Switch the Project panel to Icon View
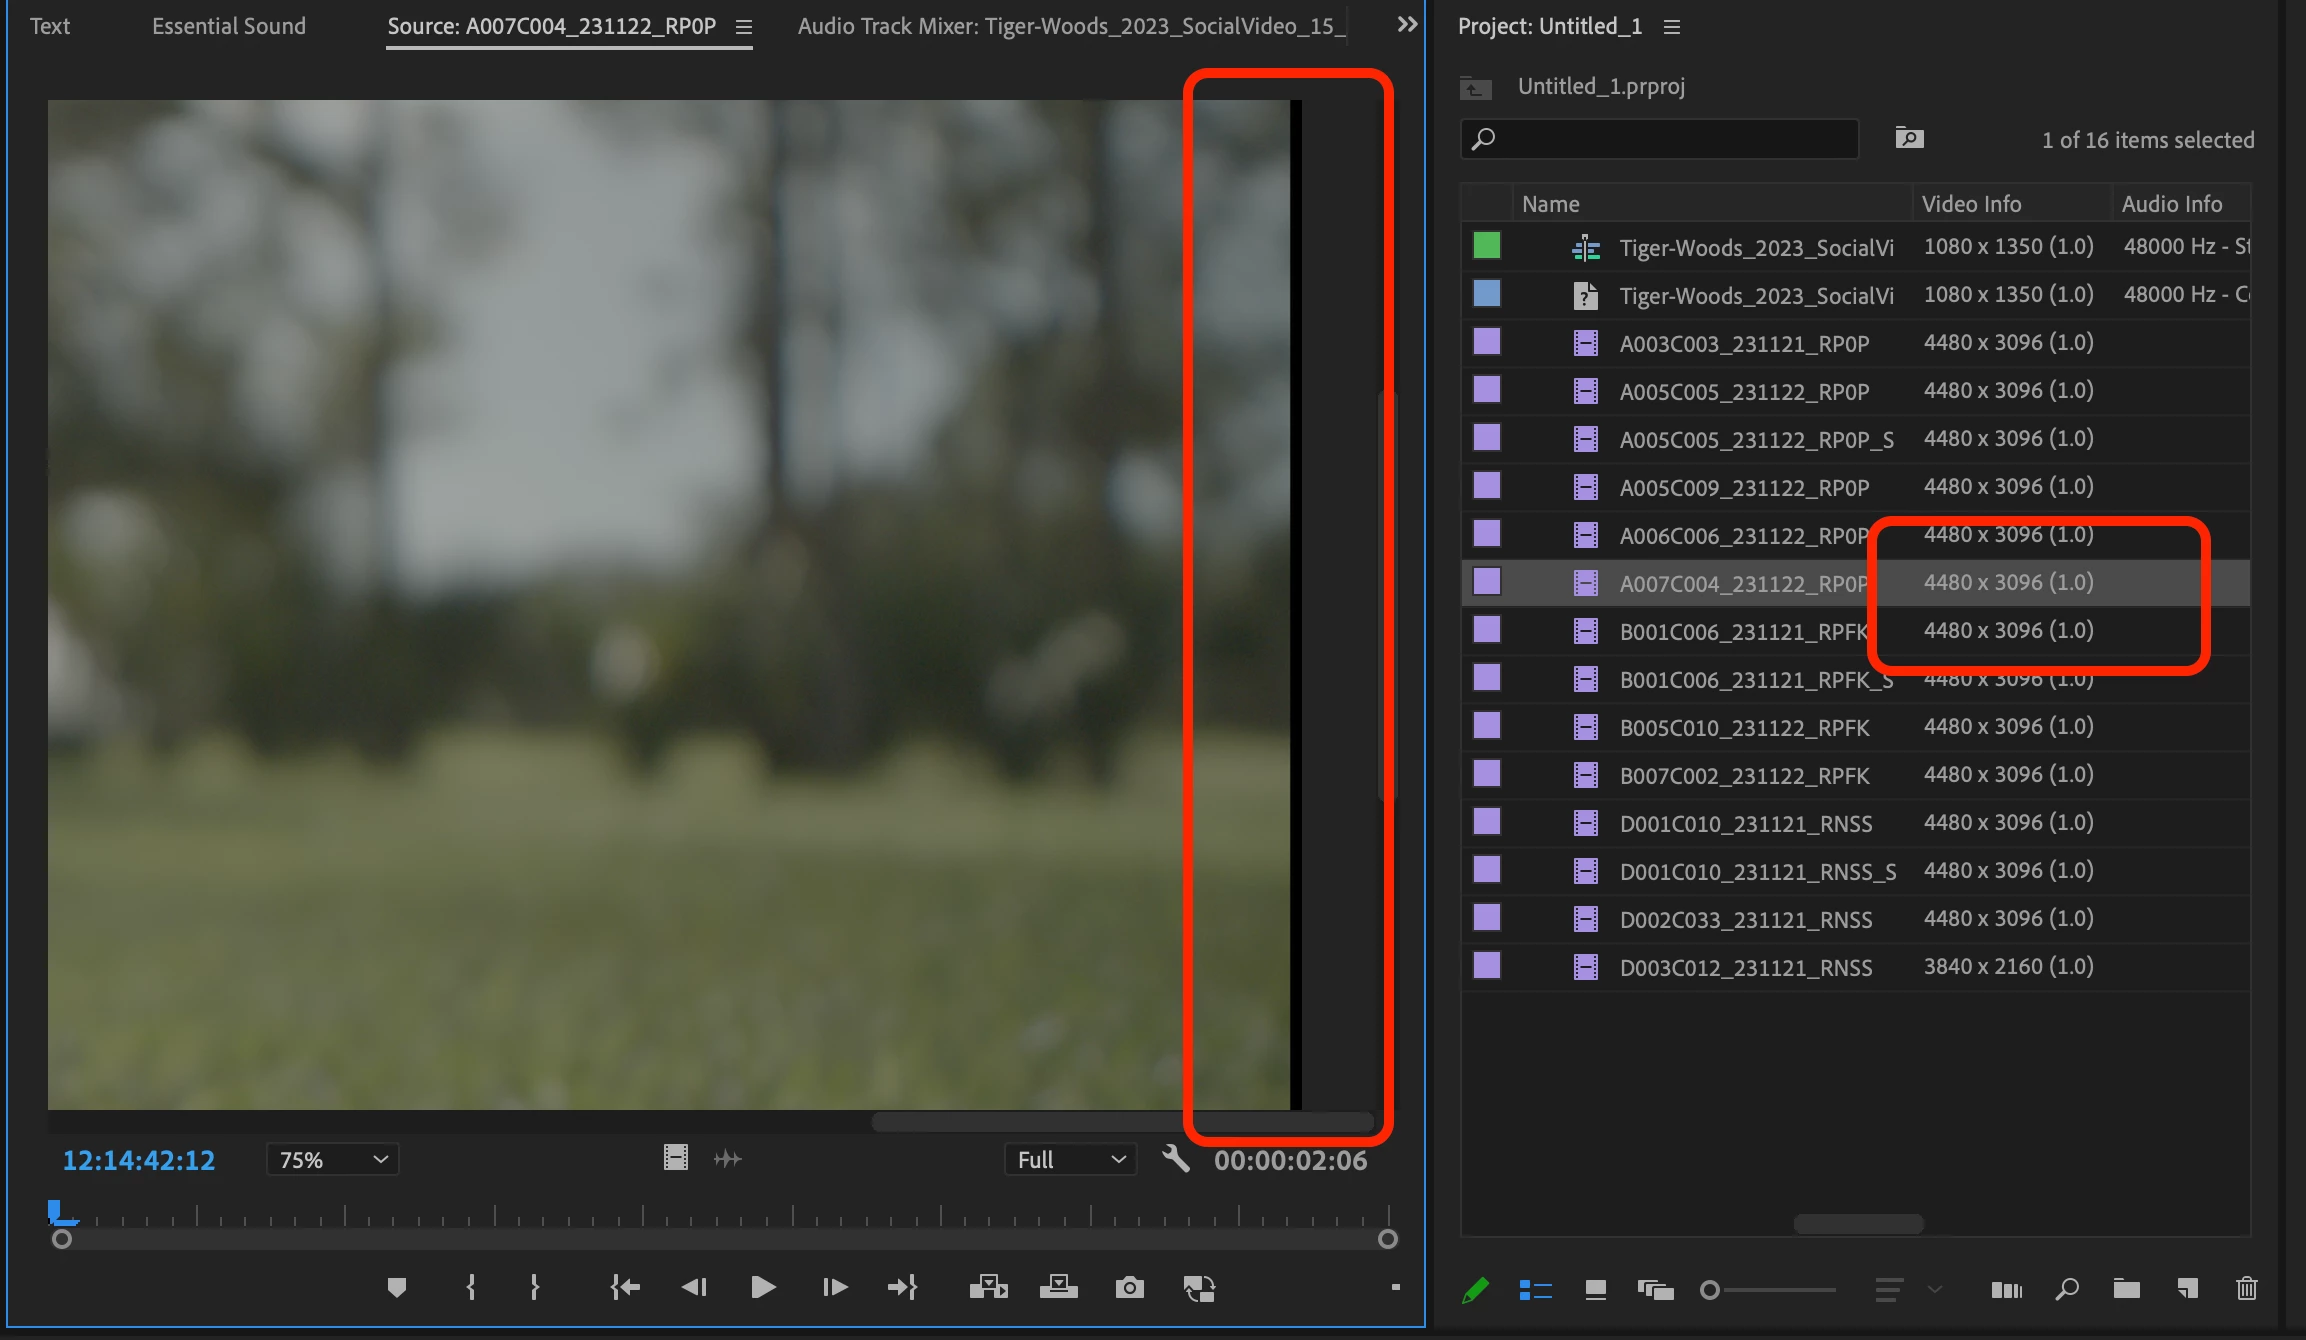The width and height of the screenshot is (2306, 1340). coord(1596,1290)
